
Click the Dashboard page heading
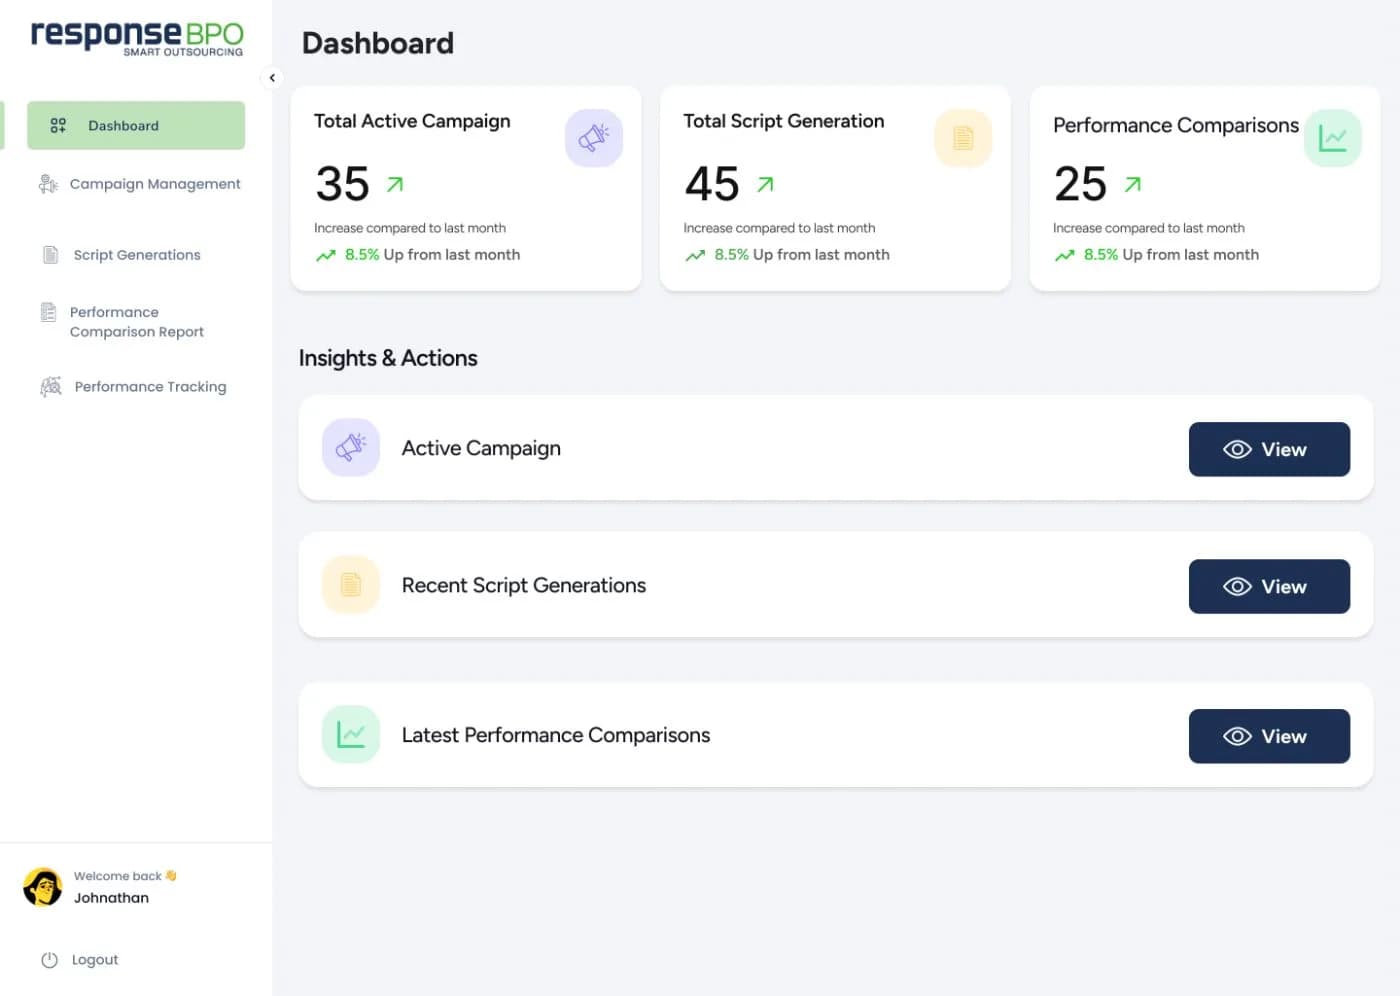point(378,43)
